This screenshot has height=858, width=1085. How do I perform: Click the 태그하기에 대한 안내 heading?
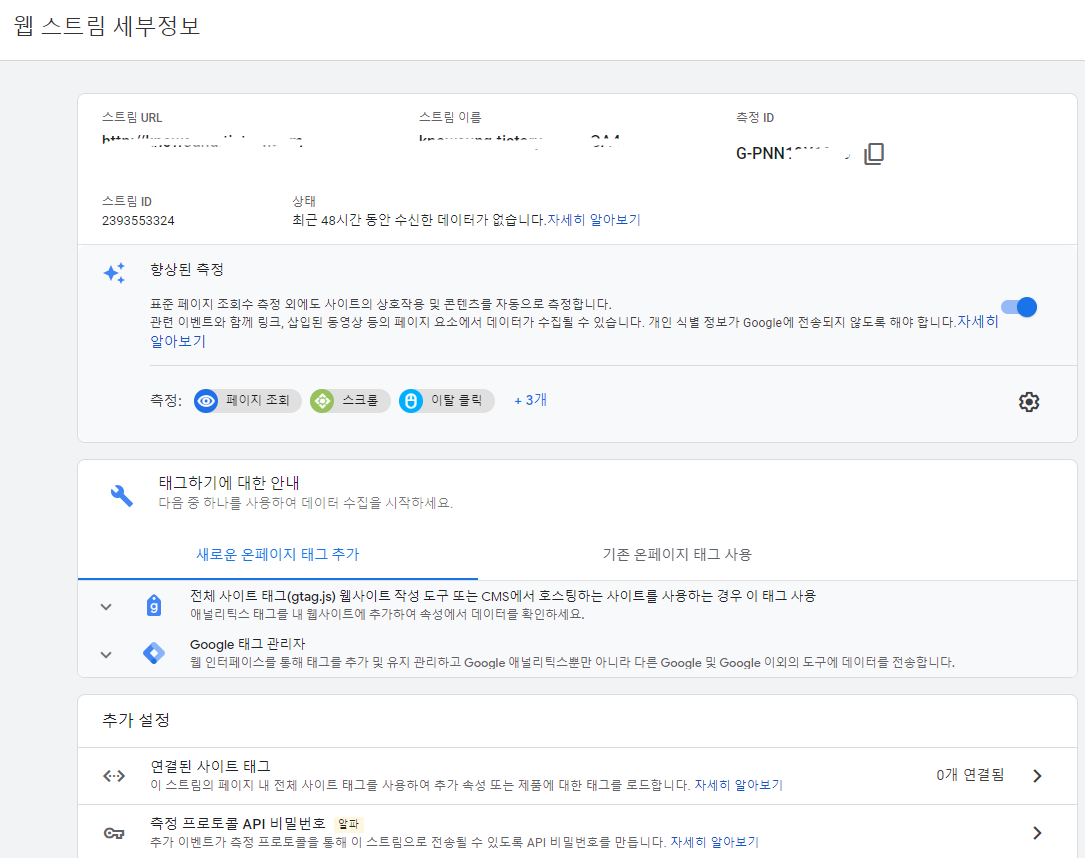(229, 483)
